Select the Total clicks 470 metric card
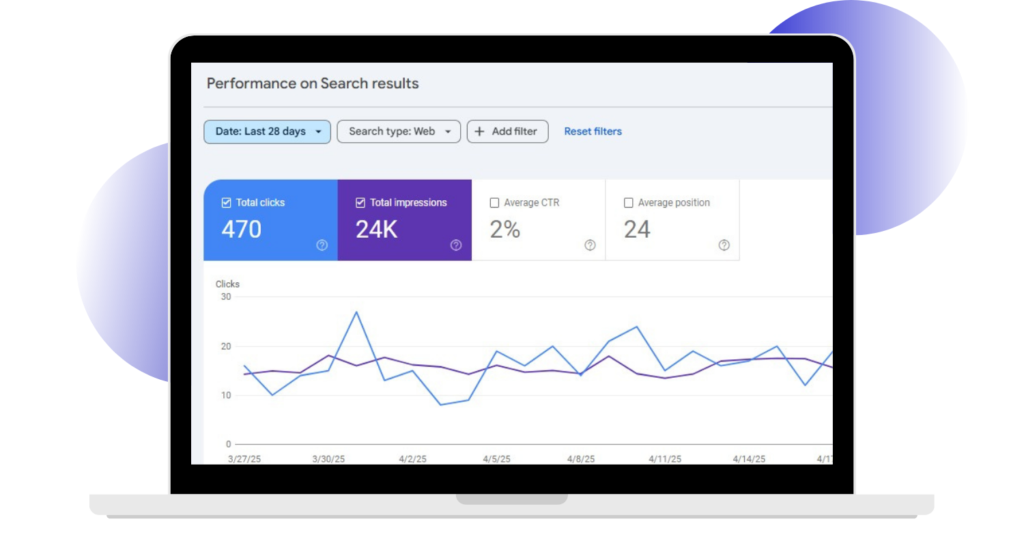This screenshot has height=552, width=1024. tap(270, 220)
